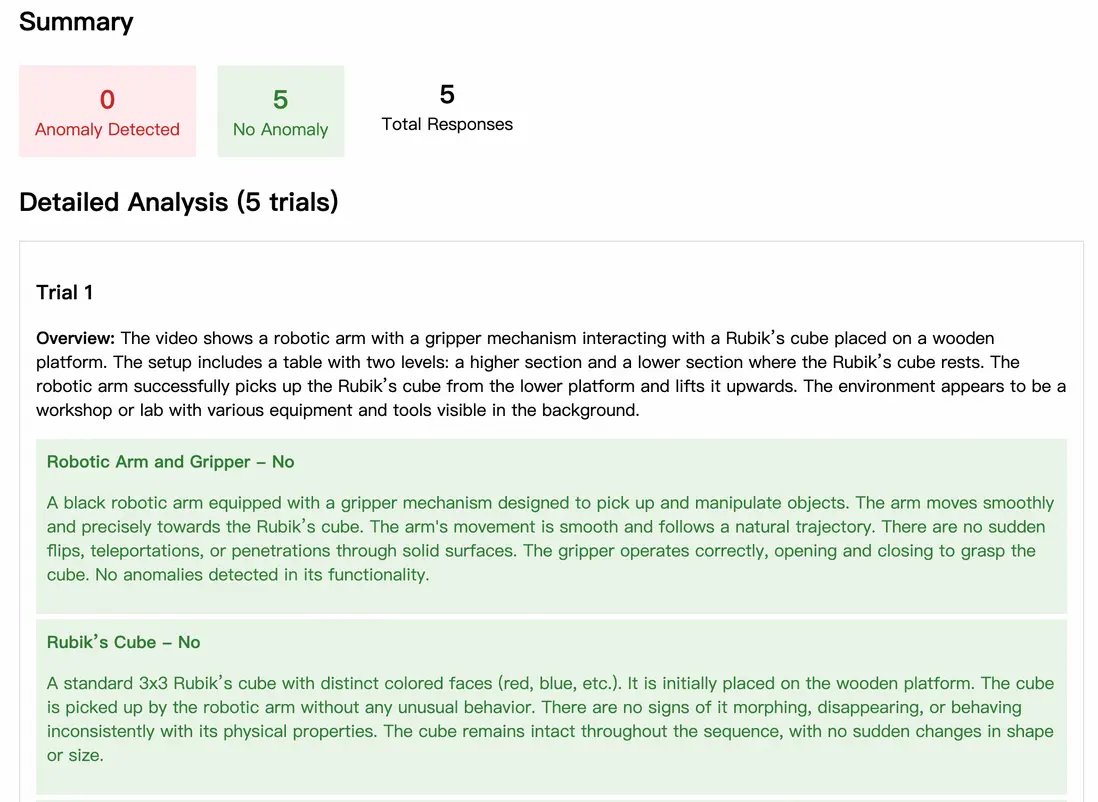Screen dimensions: 1098x802
Task: Open the Robotic Arm and Gripper – No section title
Action: (x=170, y=461)
